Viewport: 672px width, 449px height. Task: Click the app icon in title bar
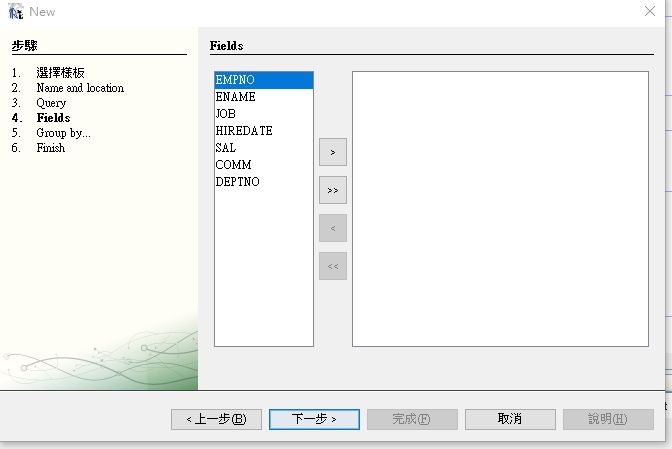[x=15, y=12]
